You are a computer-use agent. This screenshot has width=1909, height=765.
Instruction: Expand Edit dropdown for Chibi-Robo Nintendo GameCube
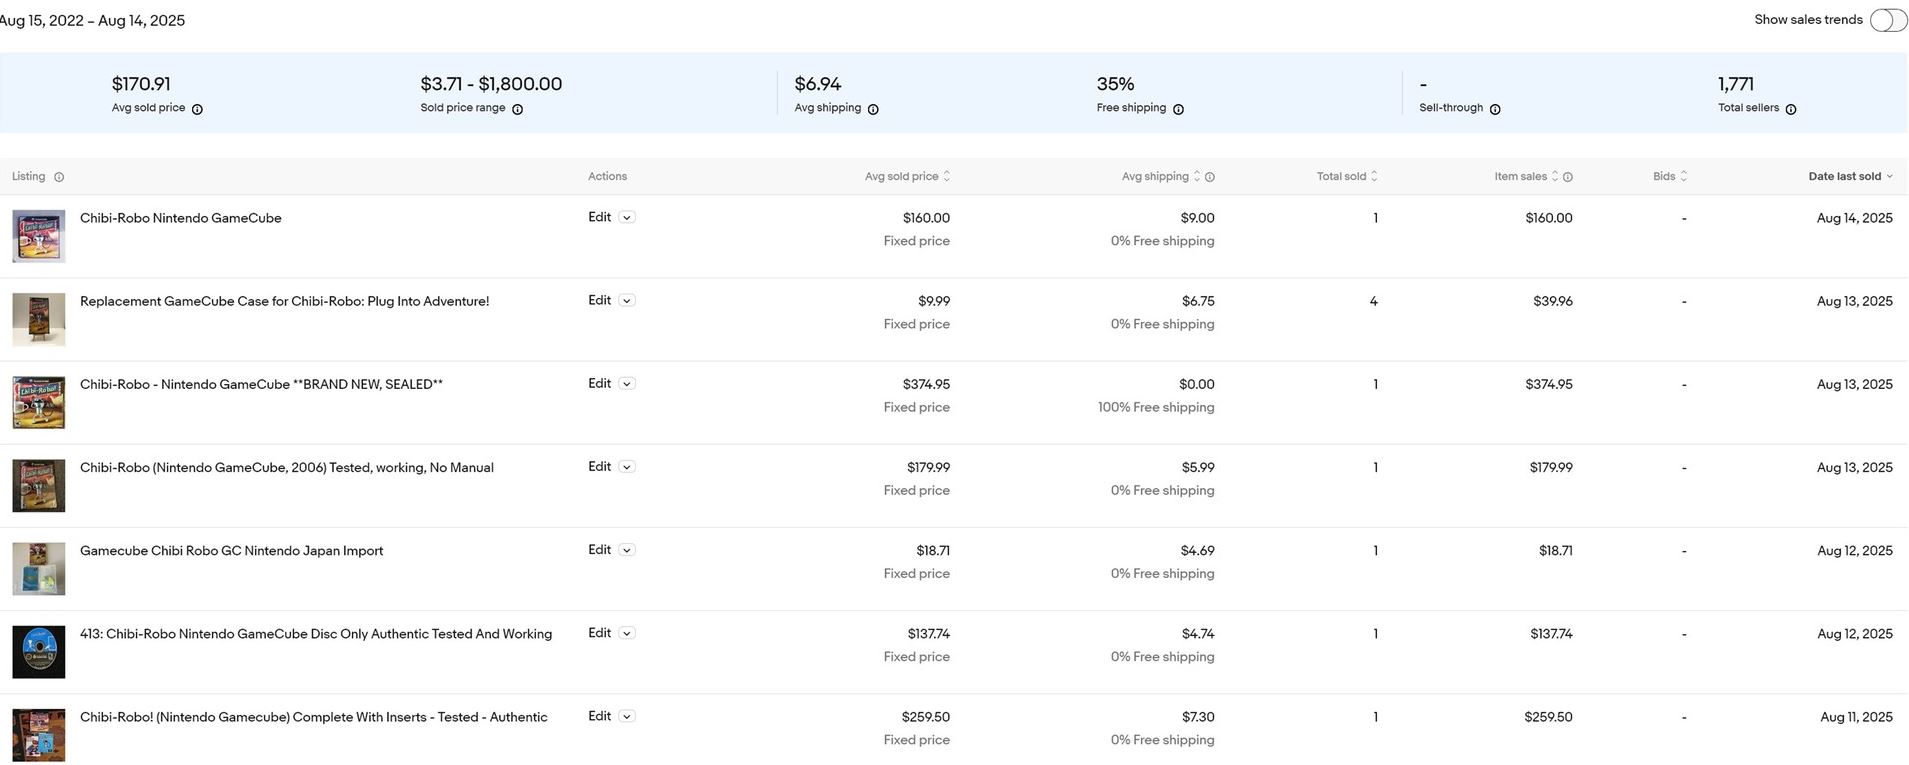pos(627,218)
